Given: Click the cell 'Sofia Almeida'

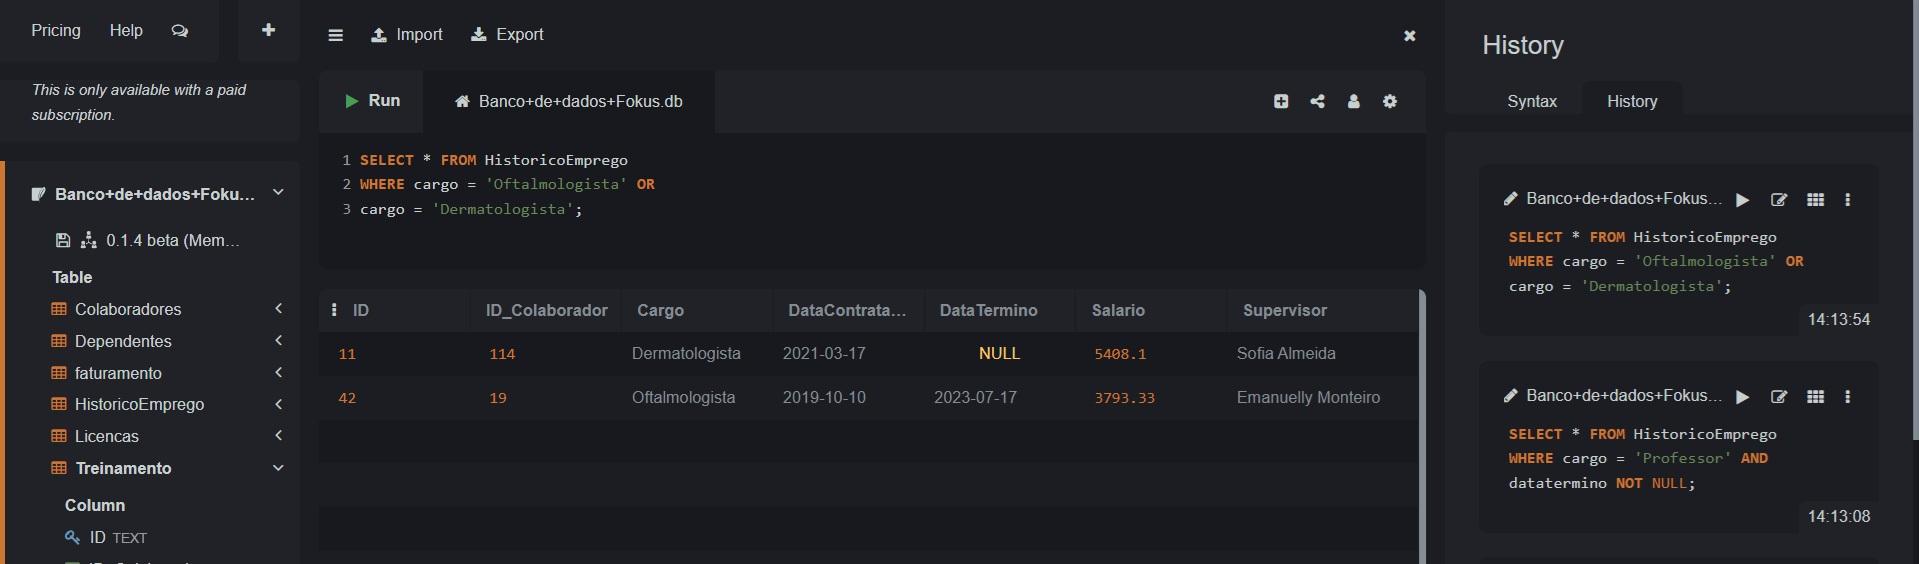Looking at the screenshot, I should click(1286, 353).
